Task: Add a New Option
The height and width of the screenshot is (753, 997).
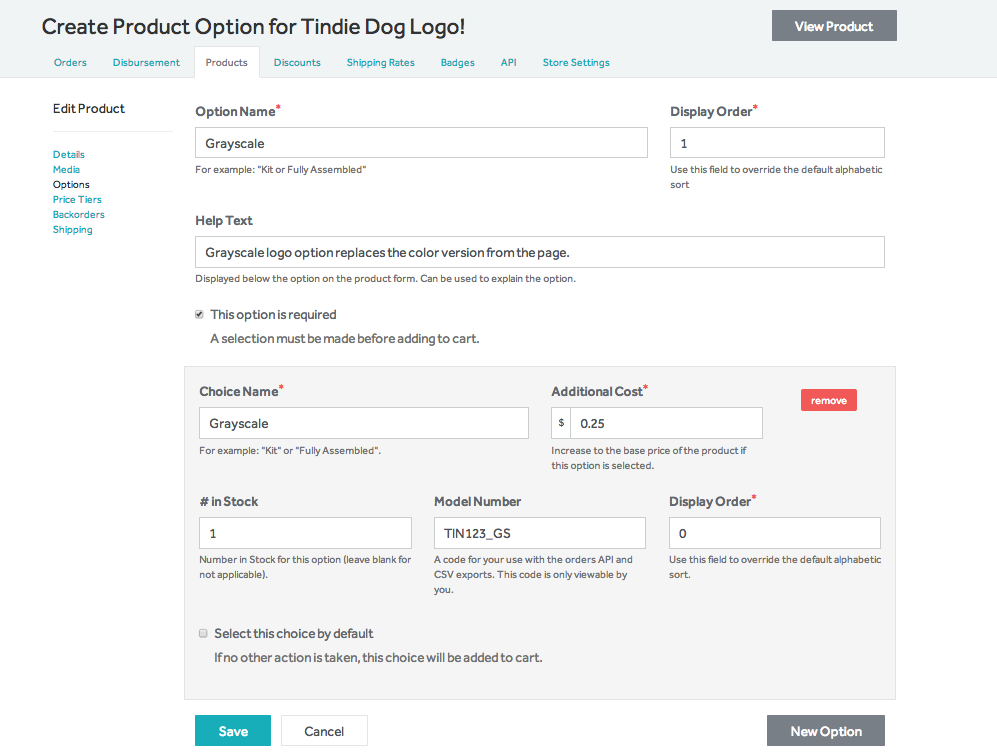Action: coord(825,731)
